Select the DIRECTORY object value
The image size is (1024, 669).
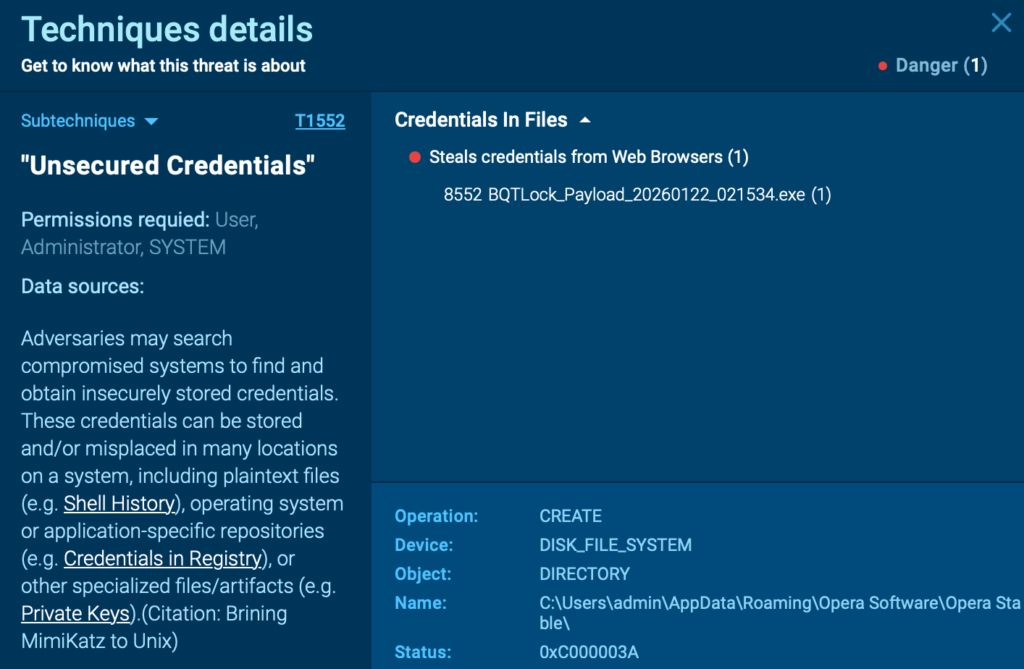click(x=584, y=574)
